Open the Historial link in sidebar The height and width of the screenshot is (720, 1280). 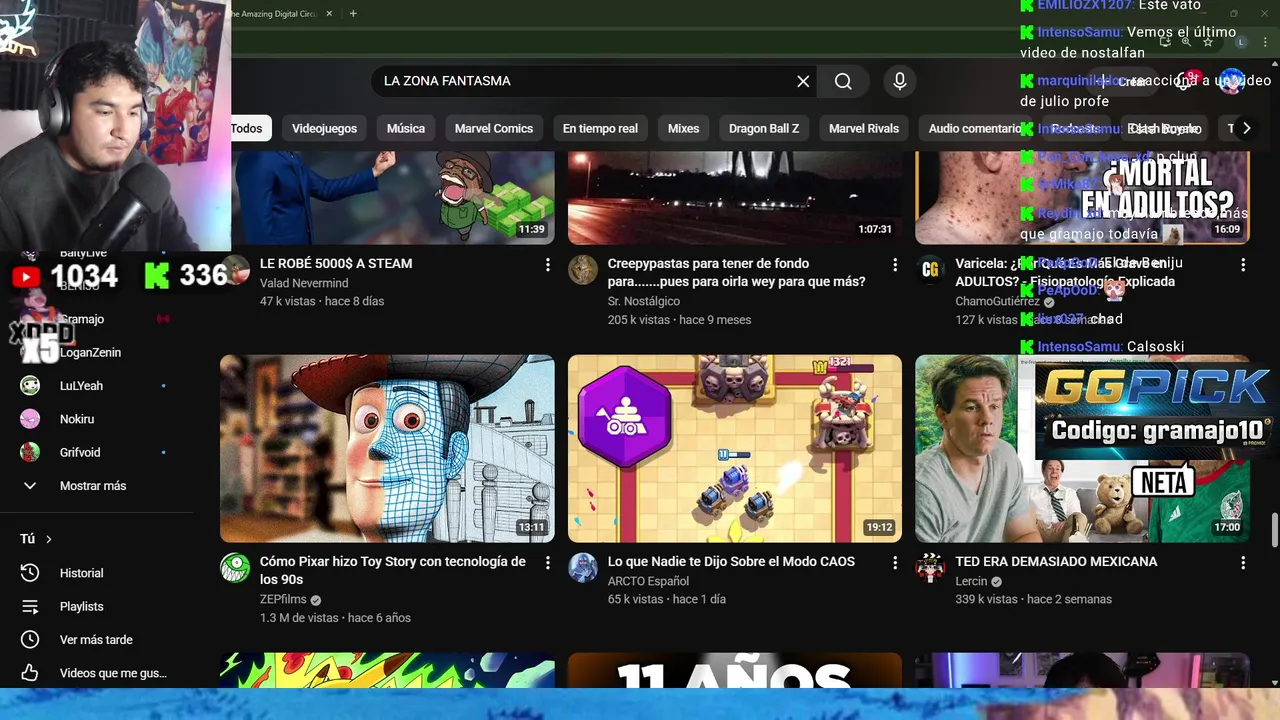81,573
